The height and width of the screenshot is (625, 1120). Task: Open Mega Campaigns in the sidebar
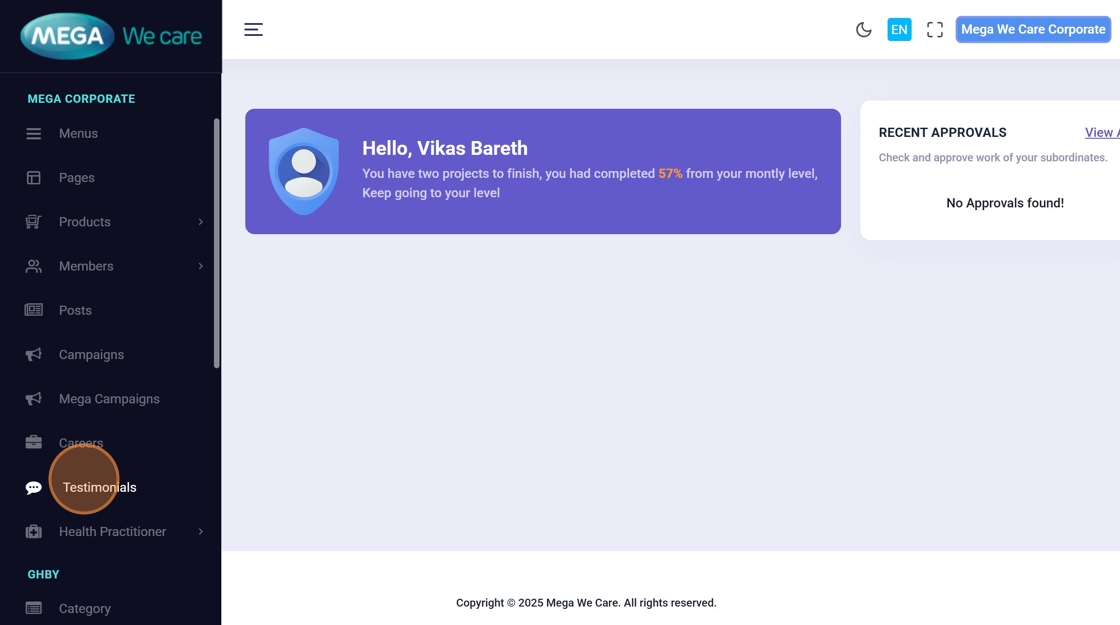click(x=109, y=399)
